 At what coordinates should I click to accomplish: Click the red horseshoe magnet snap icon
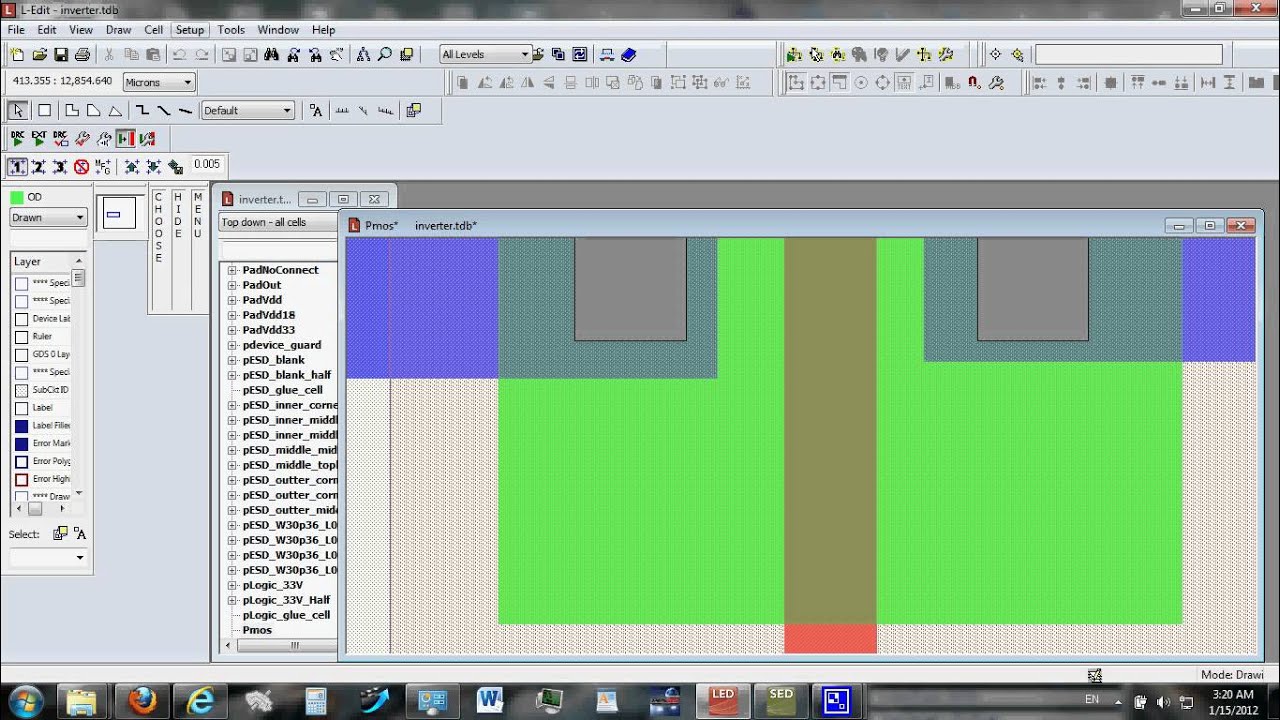pyautogui.click(x=974, y=83)
